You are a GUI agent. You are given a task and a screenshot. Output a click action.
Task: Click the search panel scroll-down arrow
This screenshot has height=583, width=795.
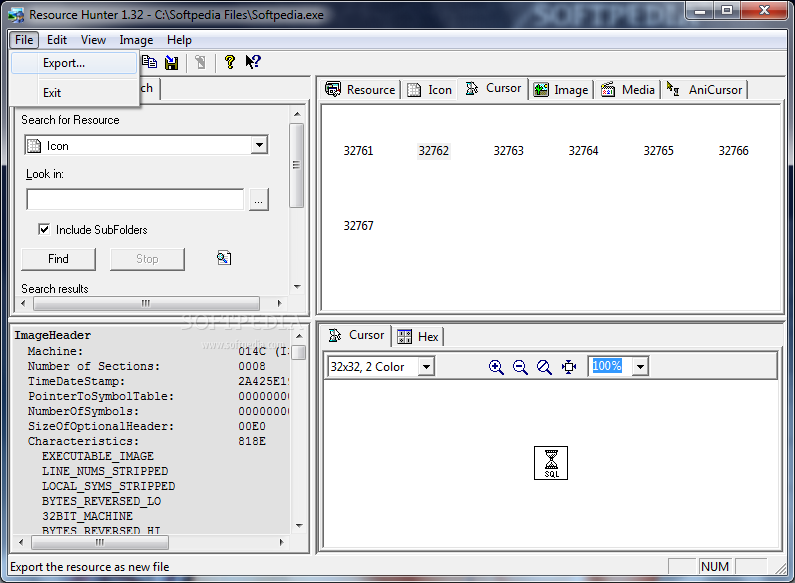[x=297, y=287]
